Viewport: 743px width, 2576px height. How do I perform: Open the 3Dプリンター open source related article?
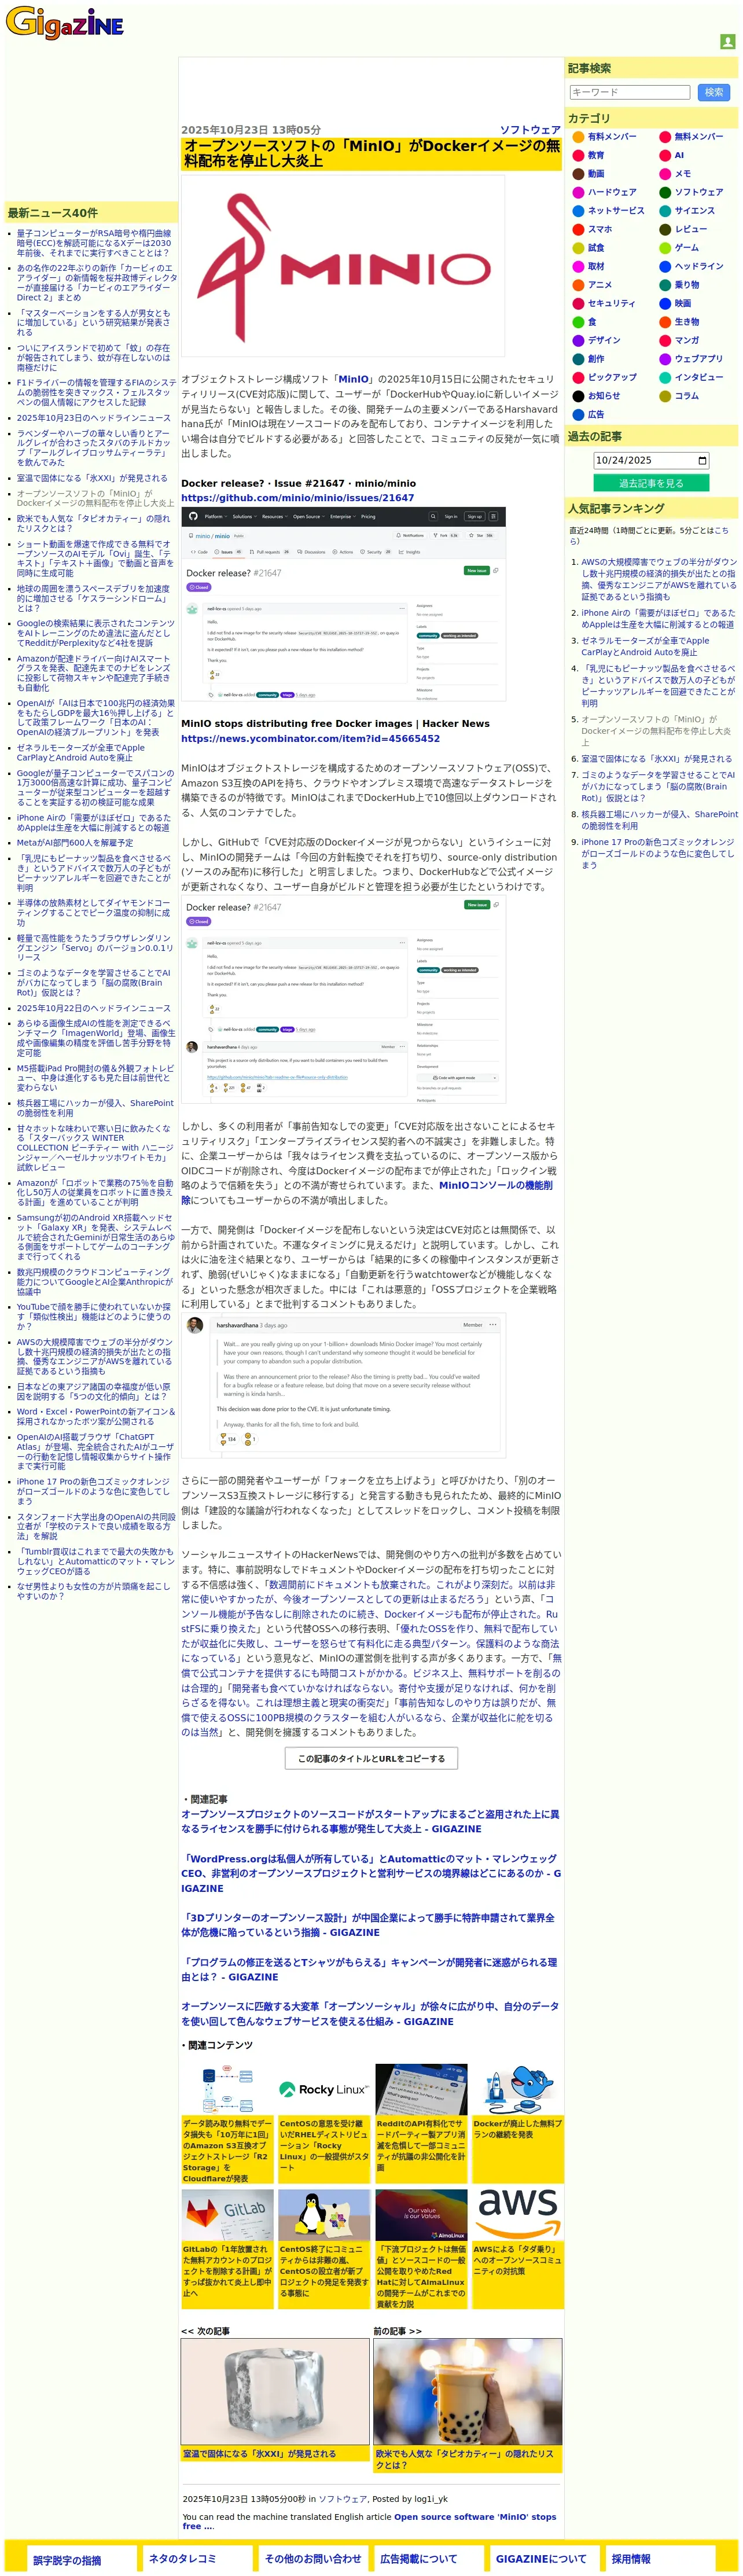(x=368, y=1925)
